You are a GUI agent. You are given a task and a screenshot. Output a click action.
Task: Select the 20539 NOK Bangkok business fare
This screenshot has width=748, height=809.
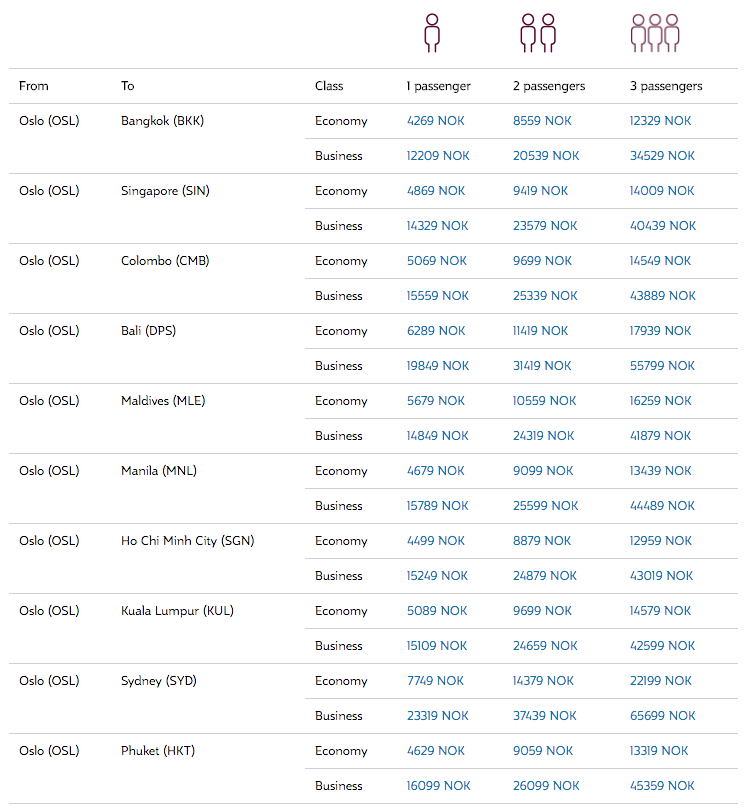tap(546, 156)
